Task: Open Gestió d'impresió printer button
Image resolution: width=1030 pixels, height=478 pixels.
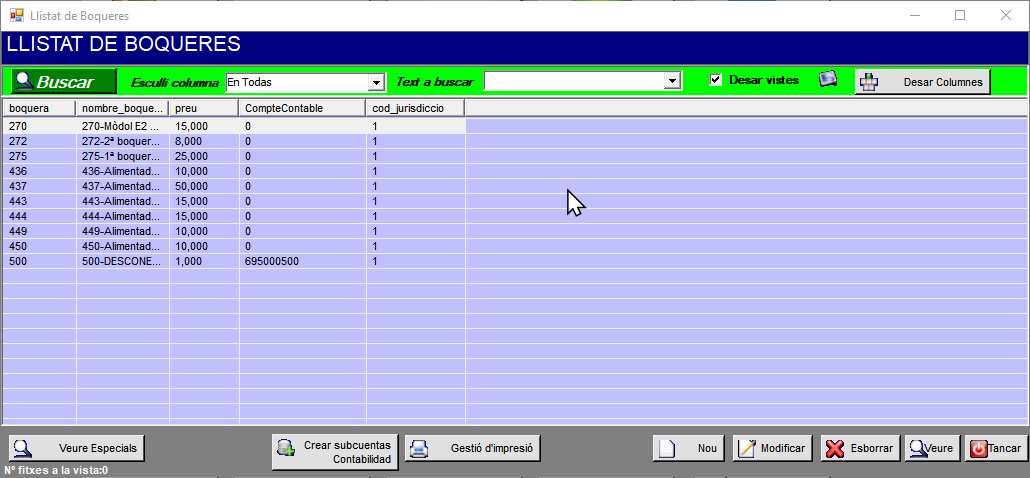Action: point(473,449)
